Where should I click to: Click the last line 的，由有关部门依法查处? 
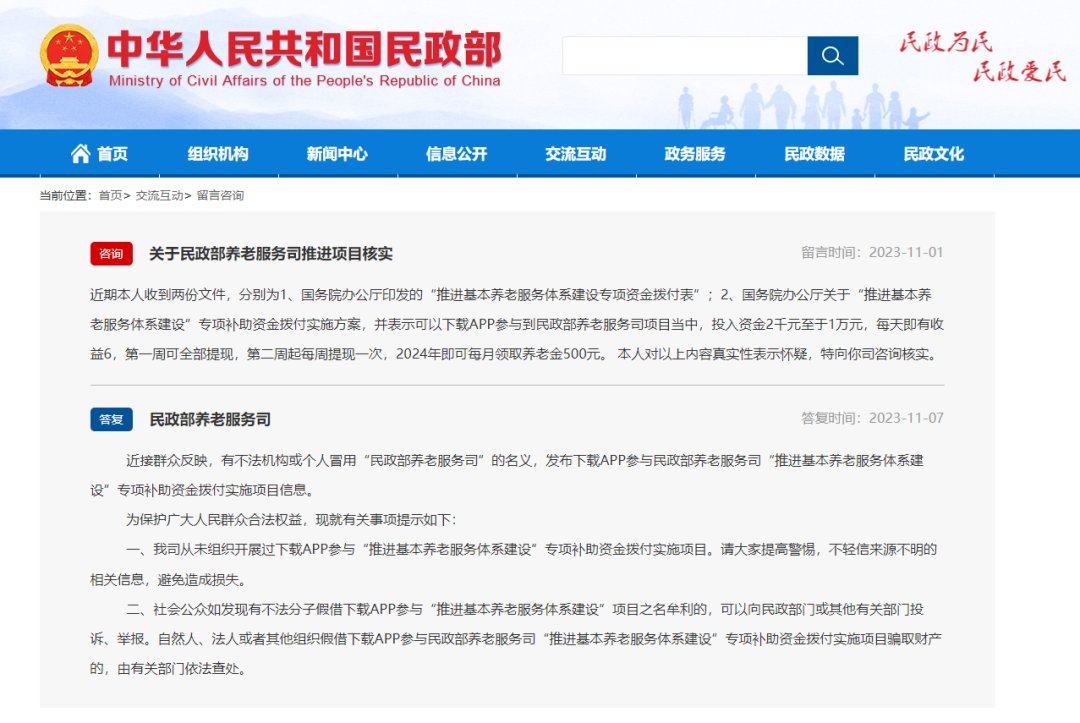click(168, 669)
